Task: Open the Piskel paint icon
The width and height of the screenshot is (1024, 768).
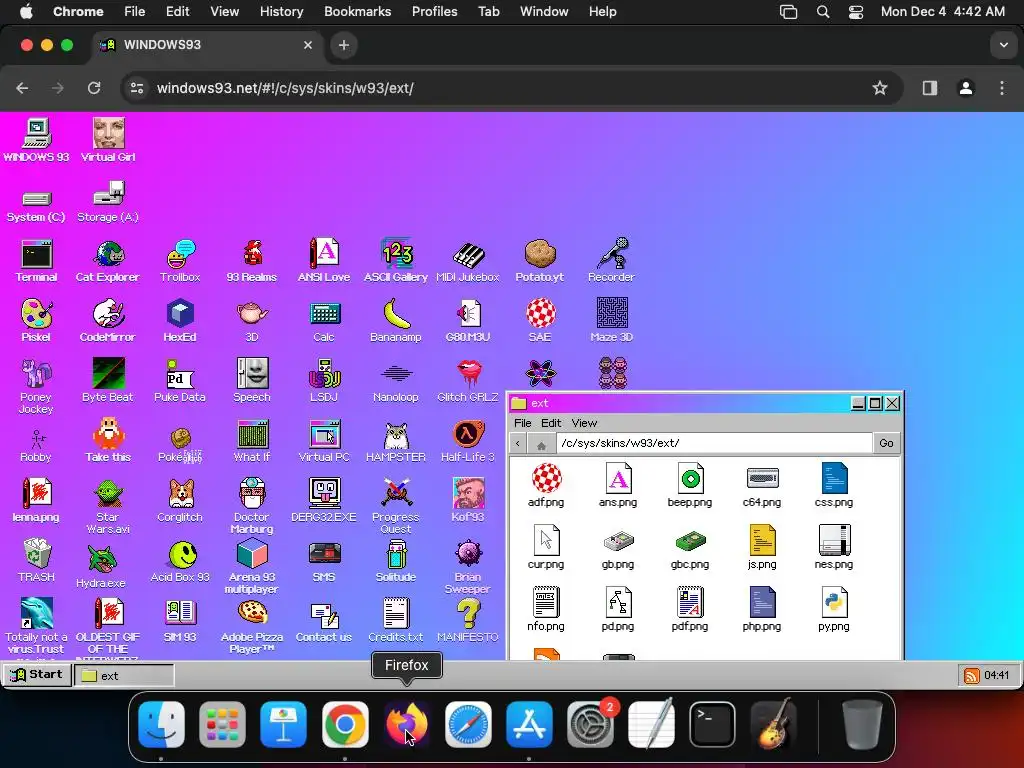Action: pyautogui.click(x=36, y=321)
